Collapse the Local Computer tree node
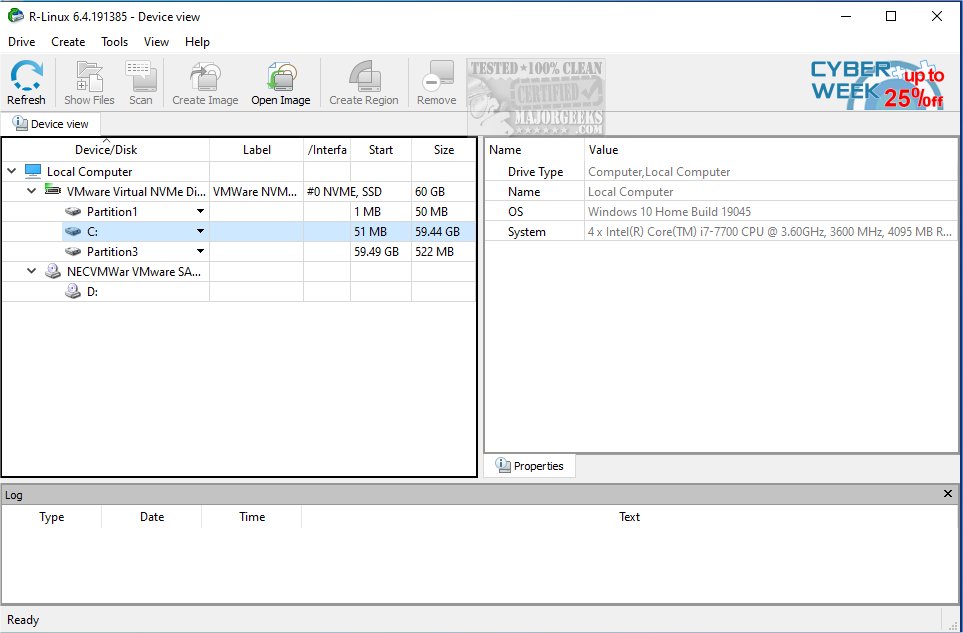963x633 pixels. click(x=9, y=171)
